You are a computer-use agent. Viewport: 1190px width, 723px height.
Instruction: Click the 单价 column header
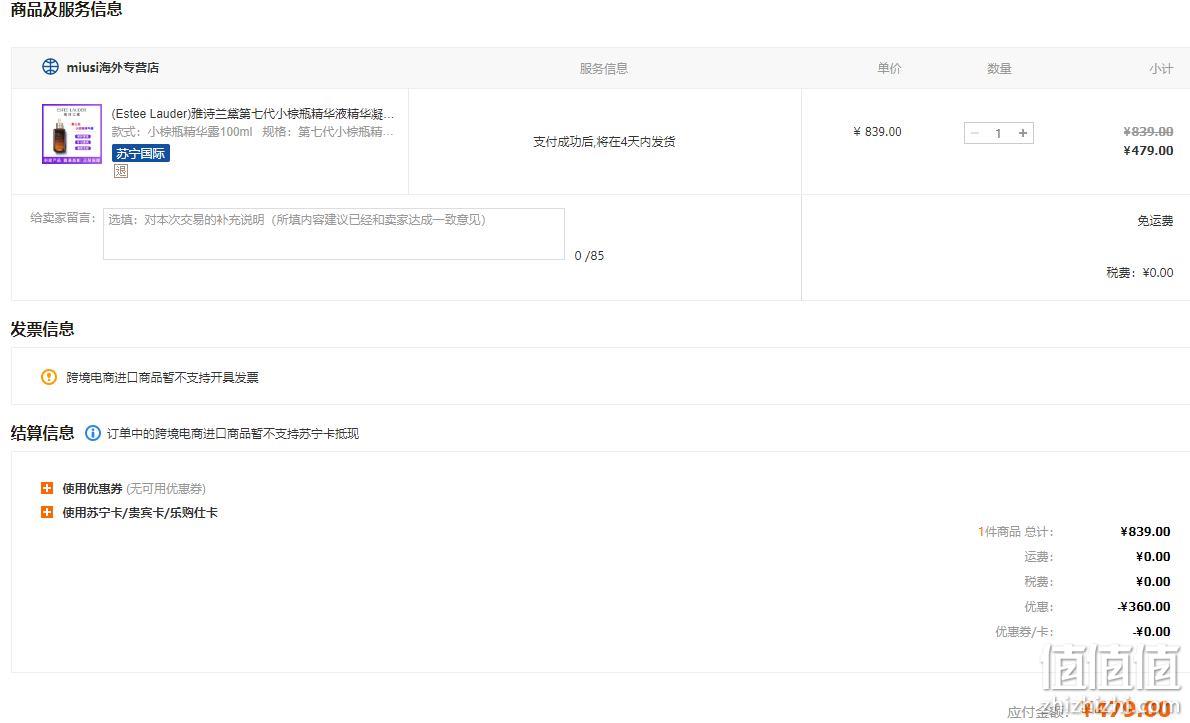[x=889, y=68]
